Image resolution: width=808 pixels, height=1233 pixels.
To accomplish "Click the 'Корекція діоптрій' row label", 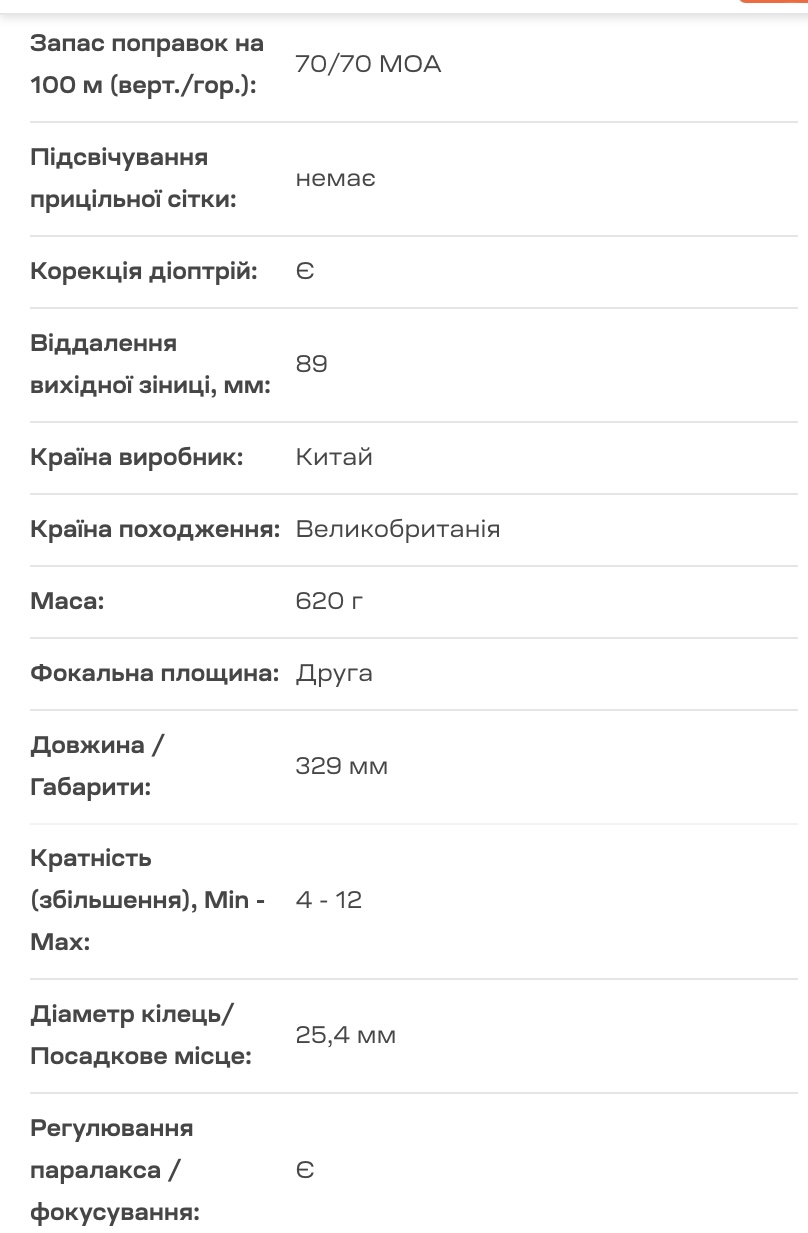I will point(144,272).
